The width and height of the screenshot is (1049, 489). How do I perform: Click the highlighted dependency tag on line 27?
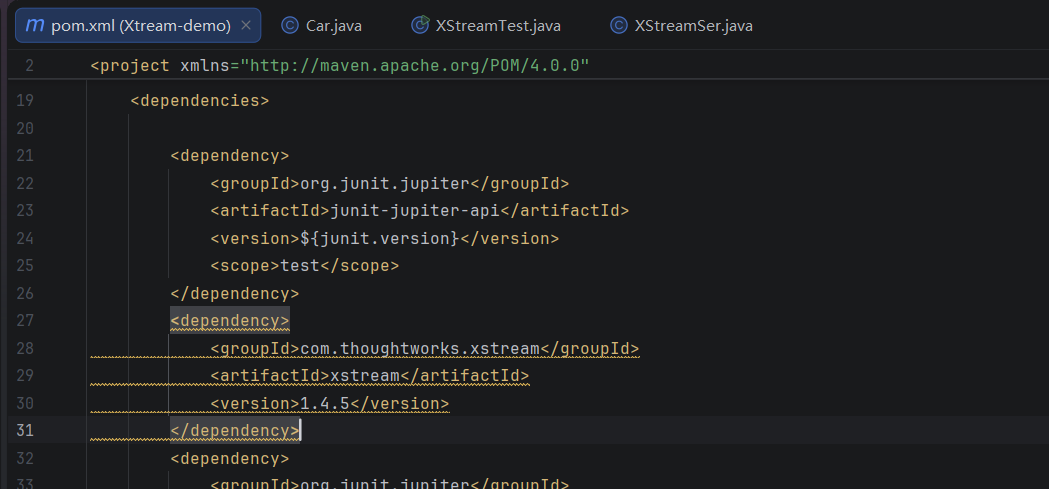[x=229, y=320]
